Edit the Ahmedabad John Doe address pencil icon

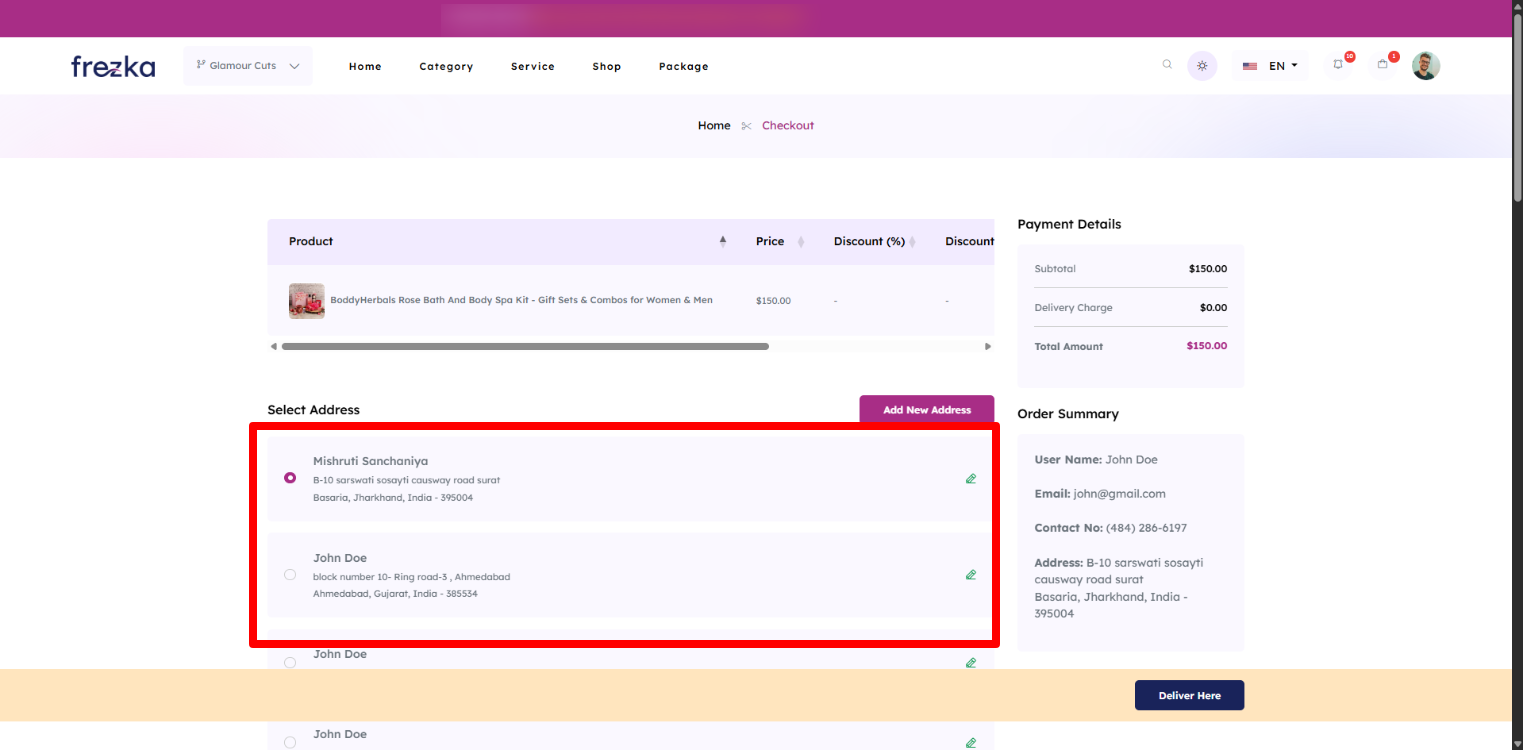click(970, 575)
